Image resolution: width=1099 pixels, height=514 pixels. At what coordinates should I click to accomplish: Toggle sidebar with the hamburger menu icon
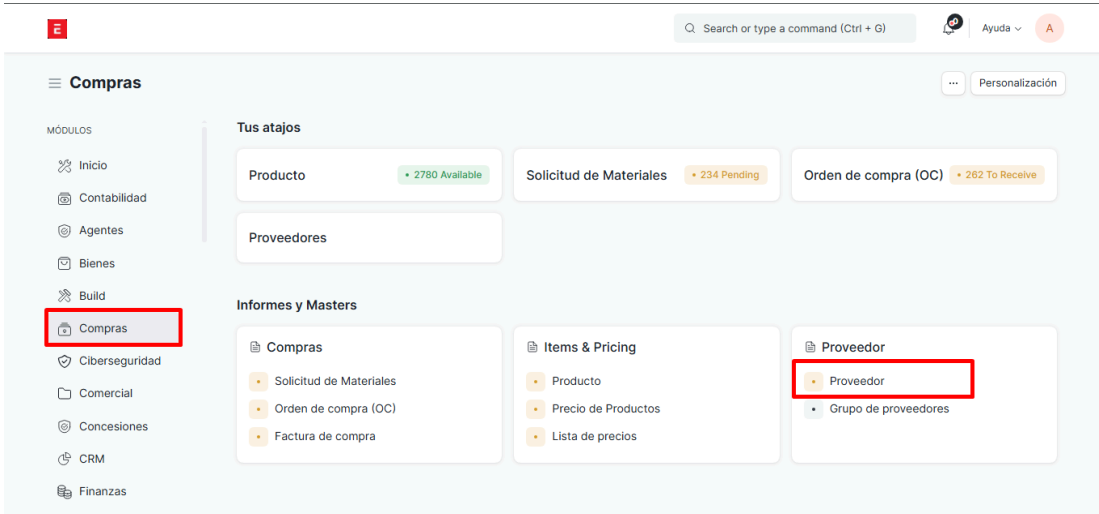pos(55,83)
